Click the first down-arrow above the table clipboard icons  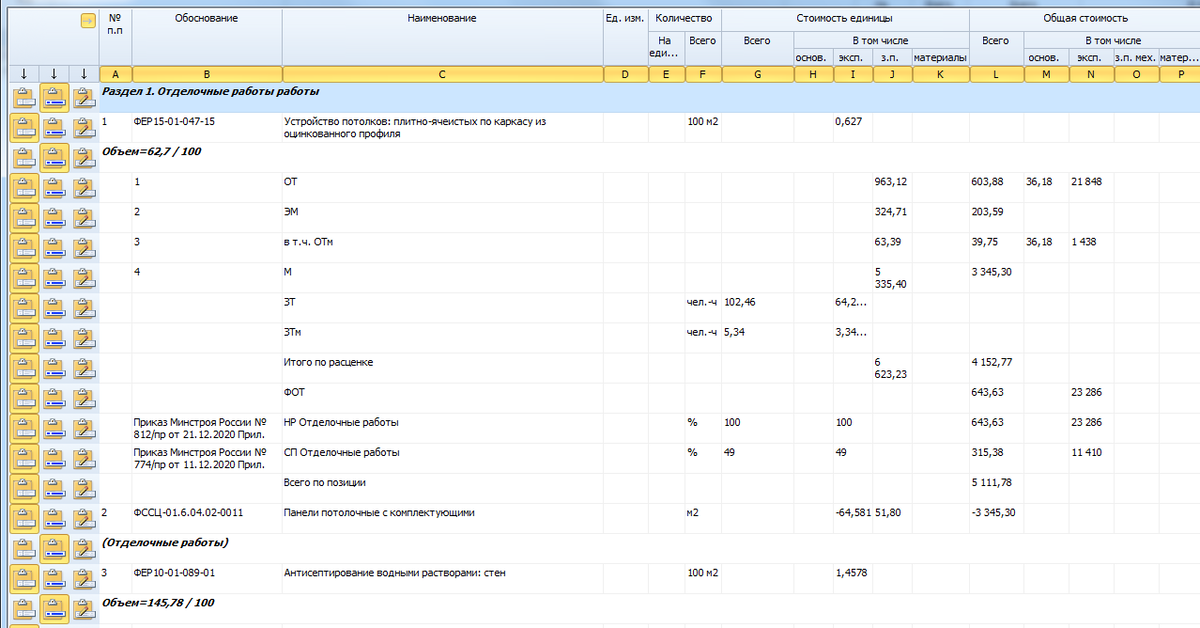click(x=24, y=74)
